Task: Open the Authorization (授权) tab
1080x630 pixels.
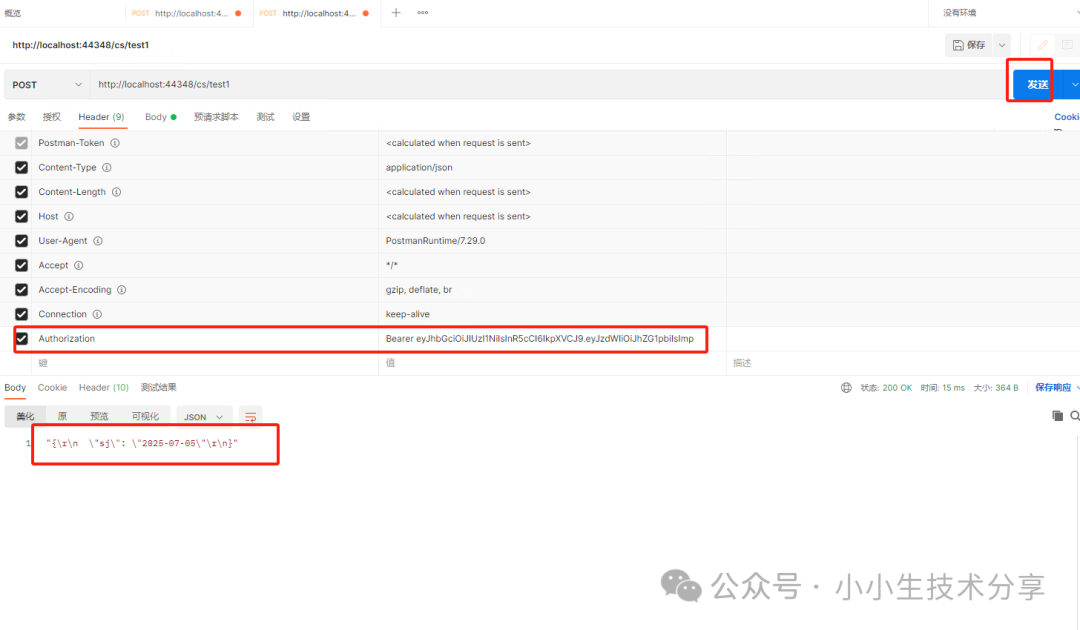Action: pyautogui.click(x=52, y=117)
